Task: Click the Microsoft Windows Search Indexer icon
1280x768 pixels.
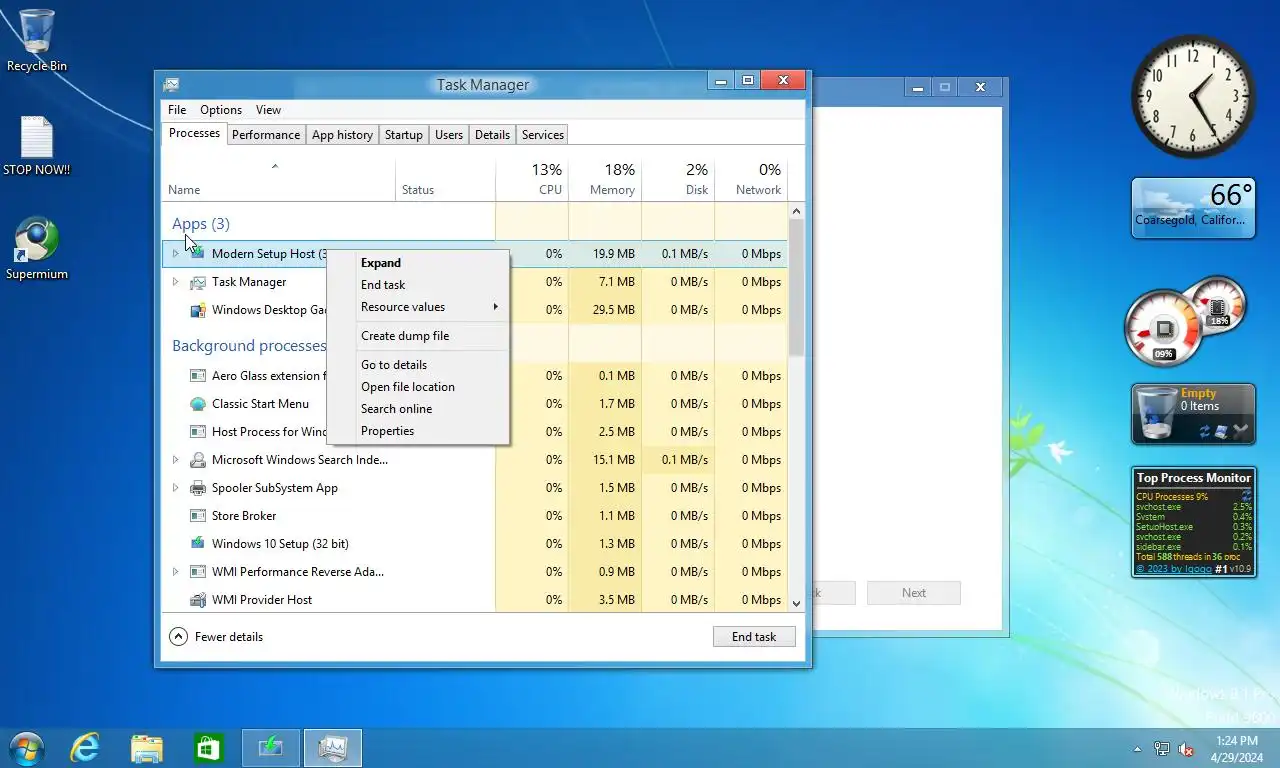Action: point(197,460)
